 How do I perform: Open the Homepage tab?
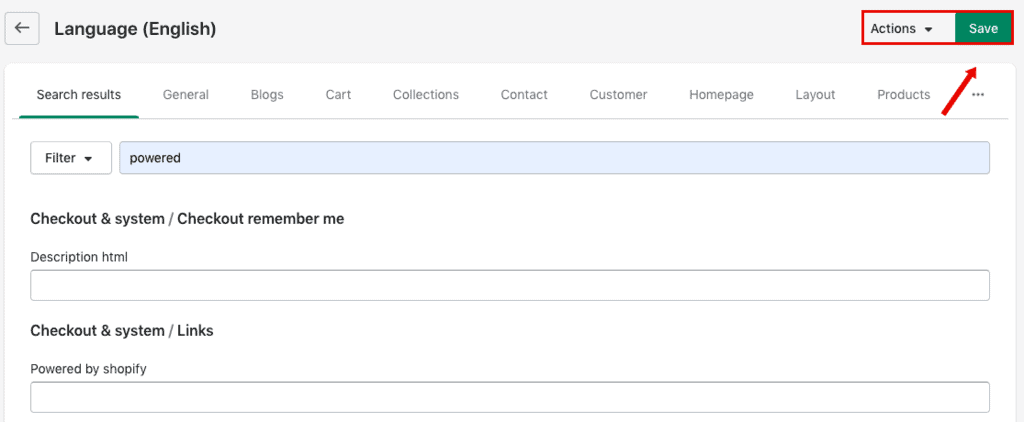(x=721, y=95)
